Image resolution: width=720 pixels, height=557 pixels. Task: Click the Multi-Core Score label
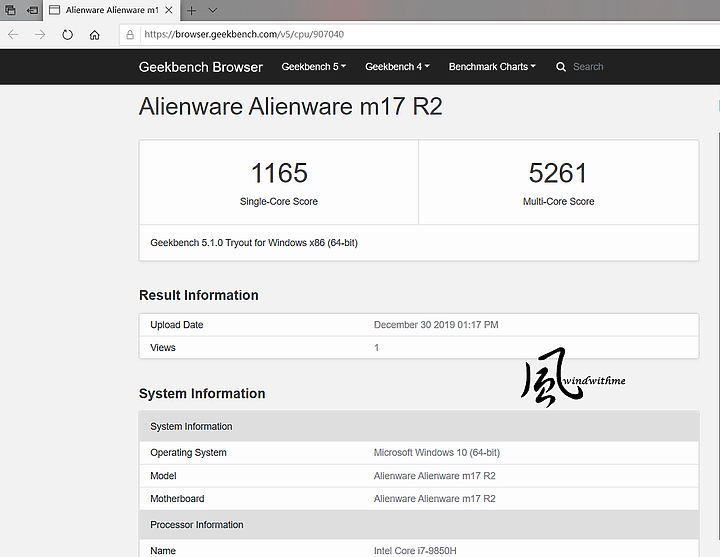coord(558,202)
